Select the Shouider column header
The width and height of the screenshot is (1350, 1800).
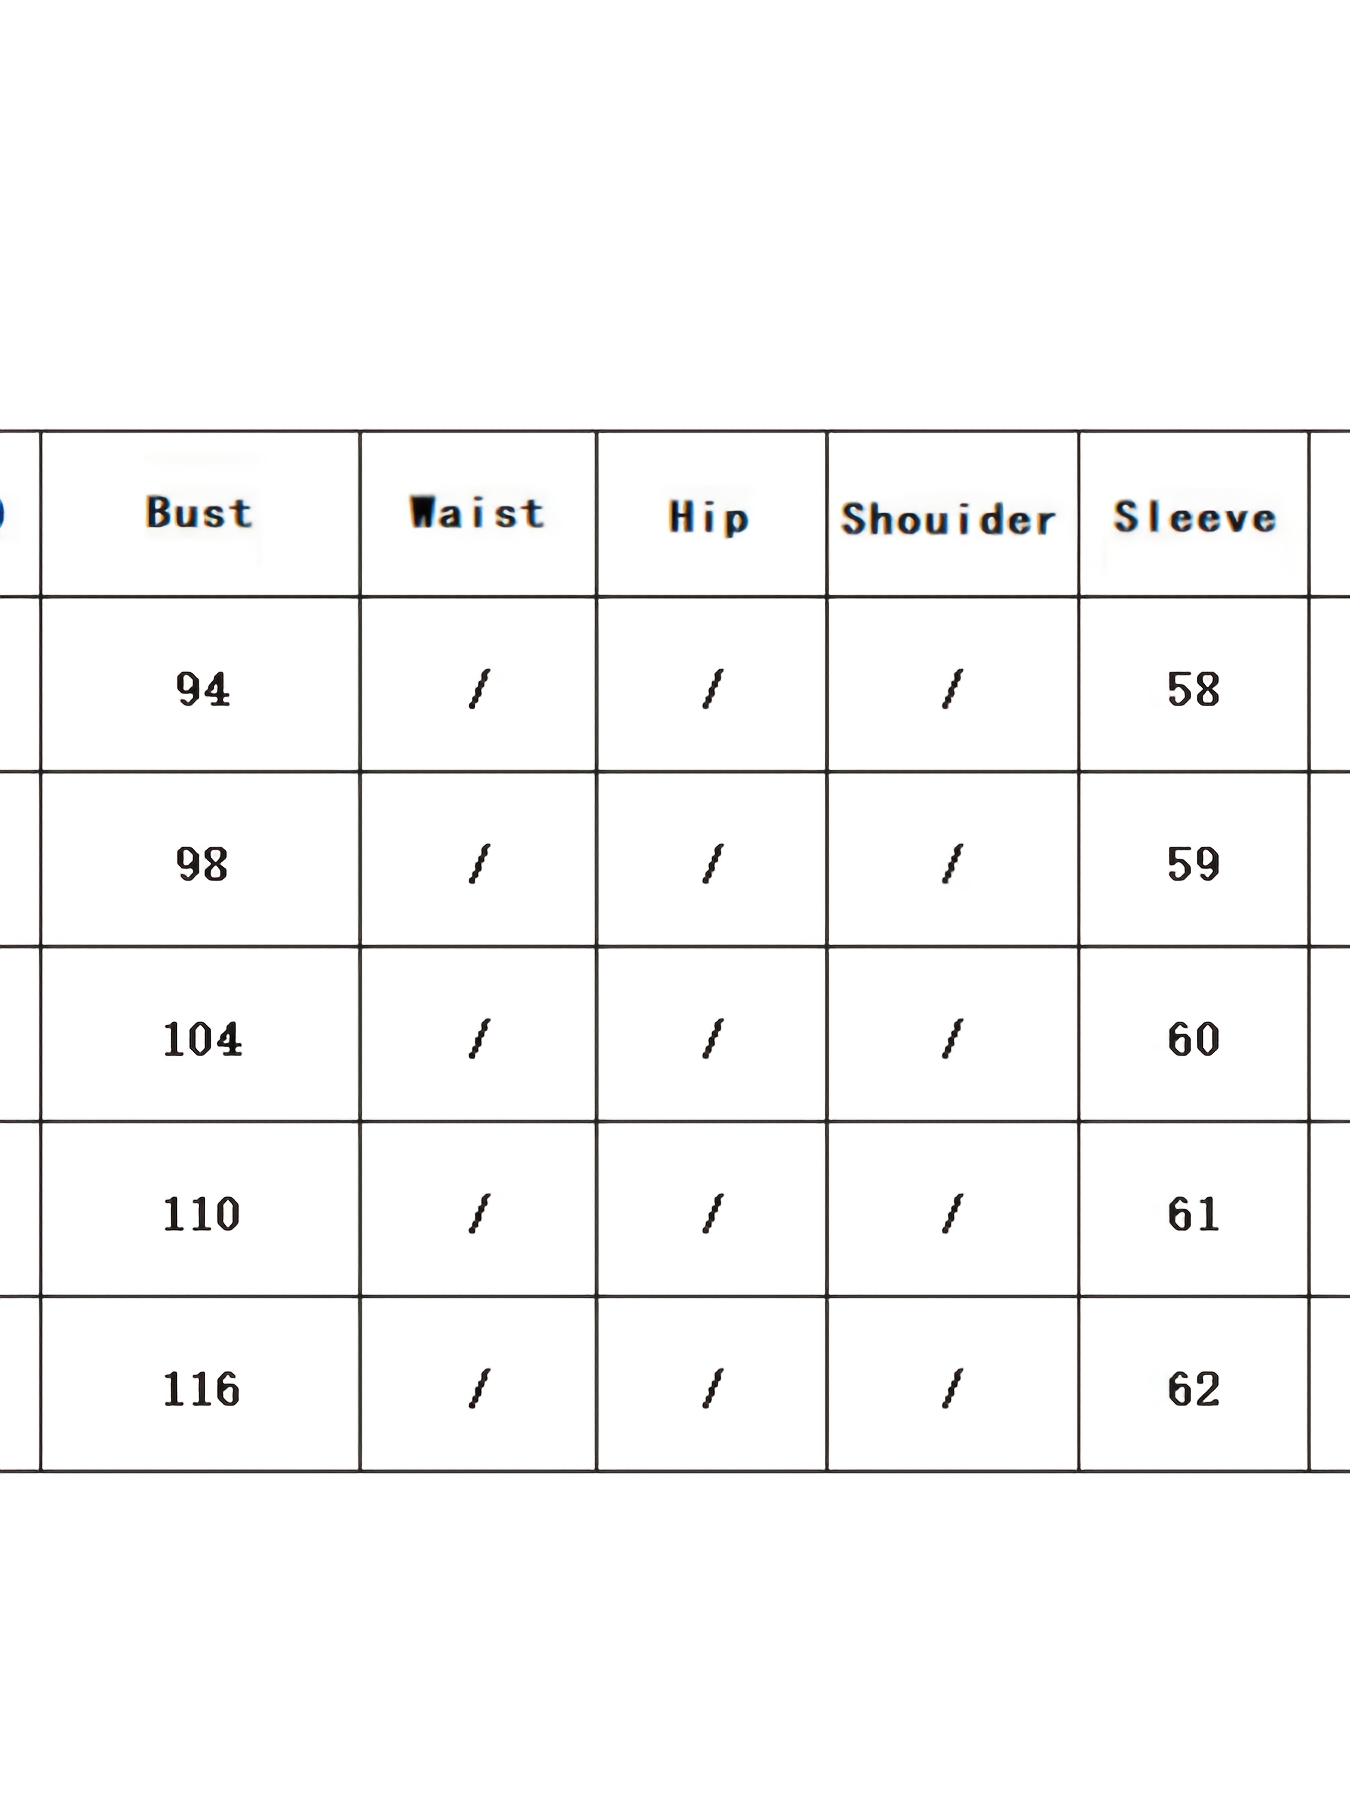coord(950,519)
